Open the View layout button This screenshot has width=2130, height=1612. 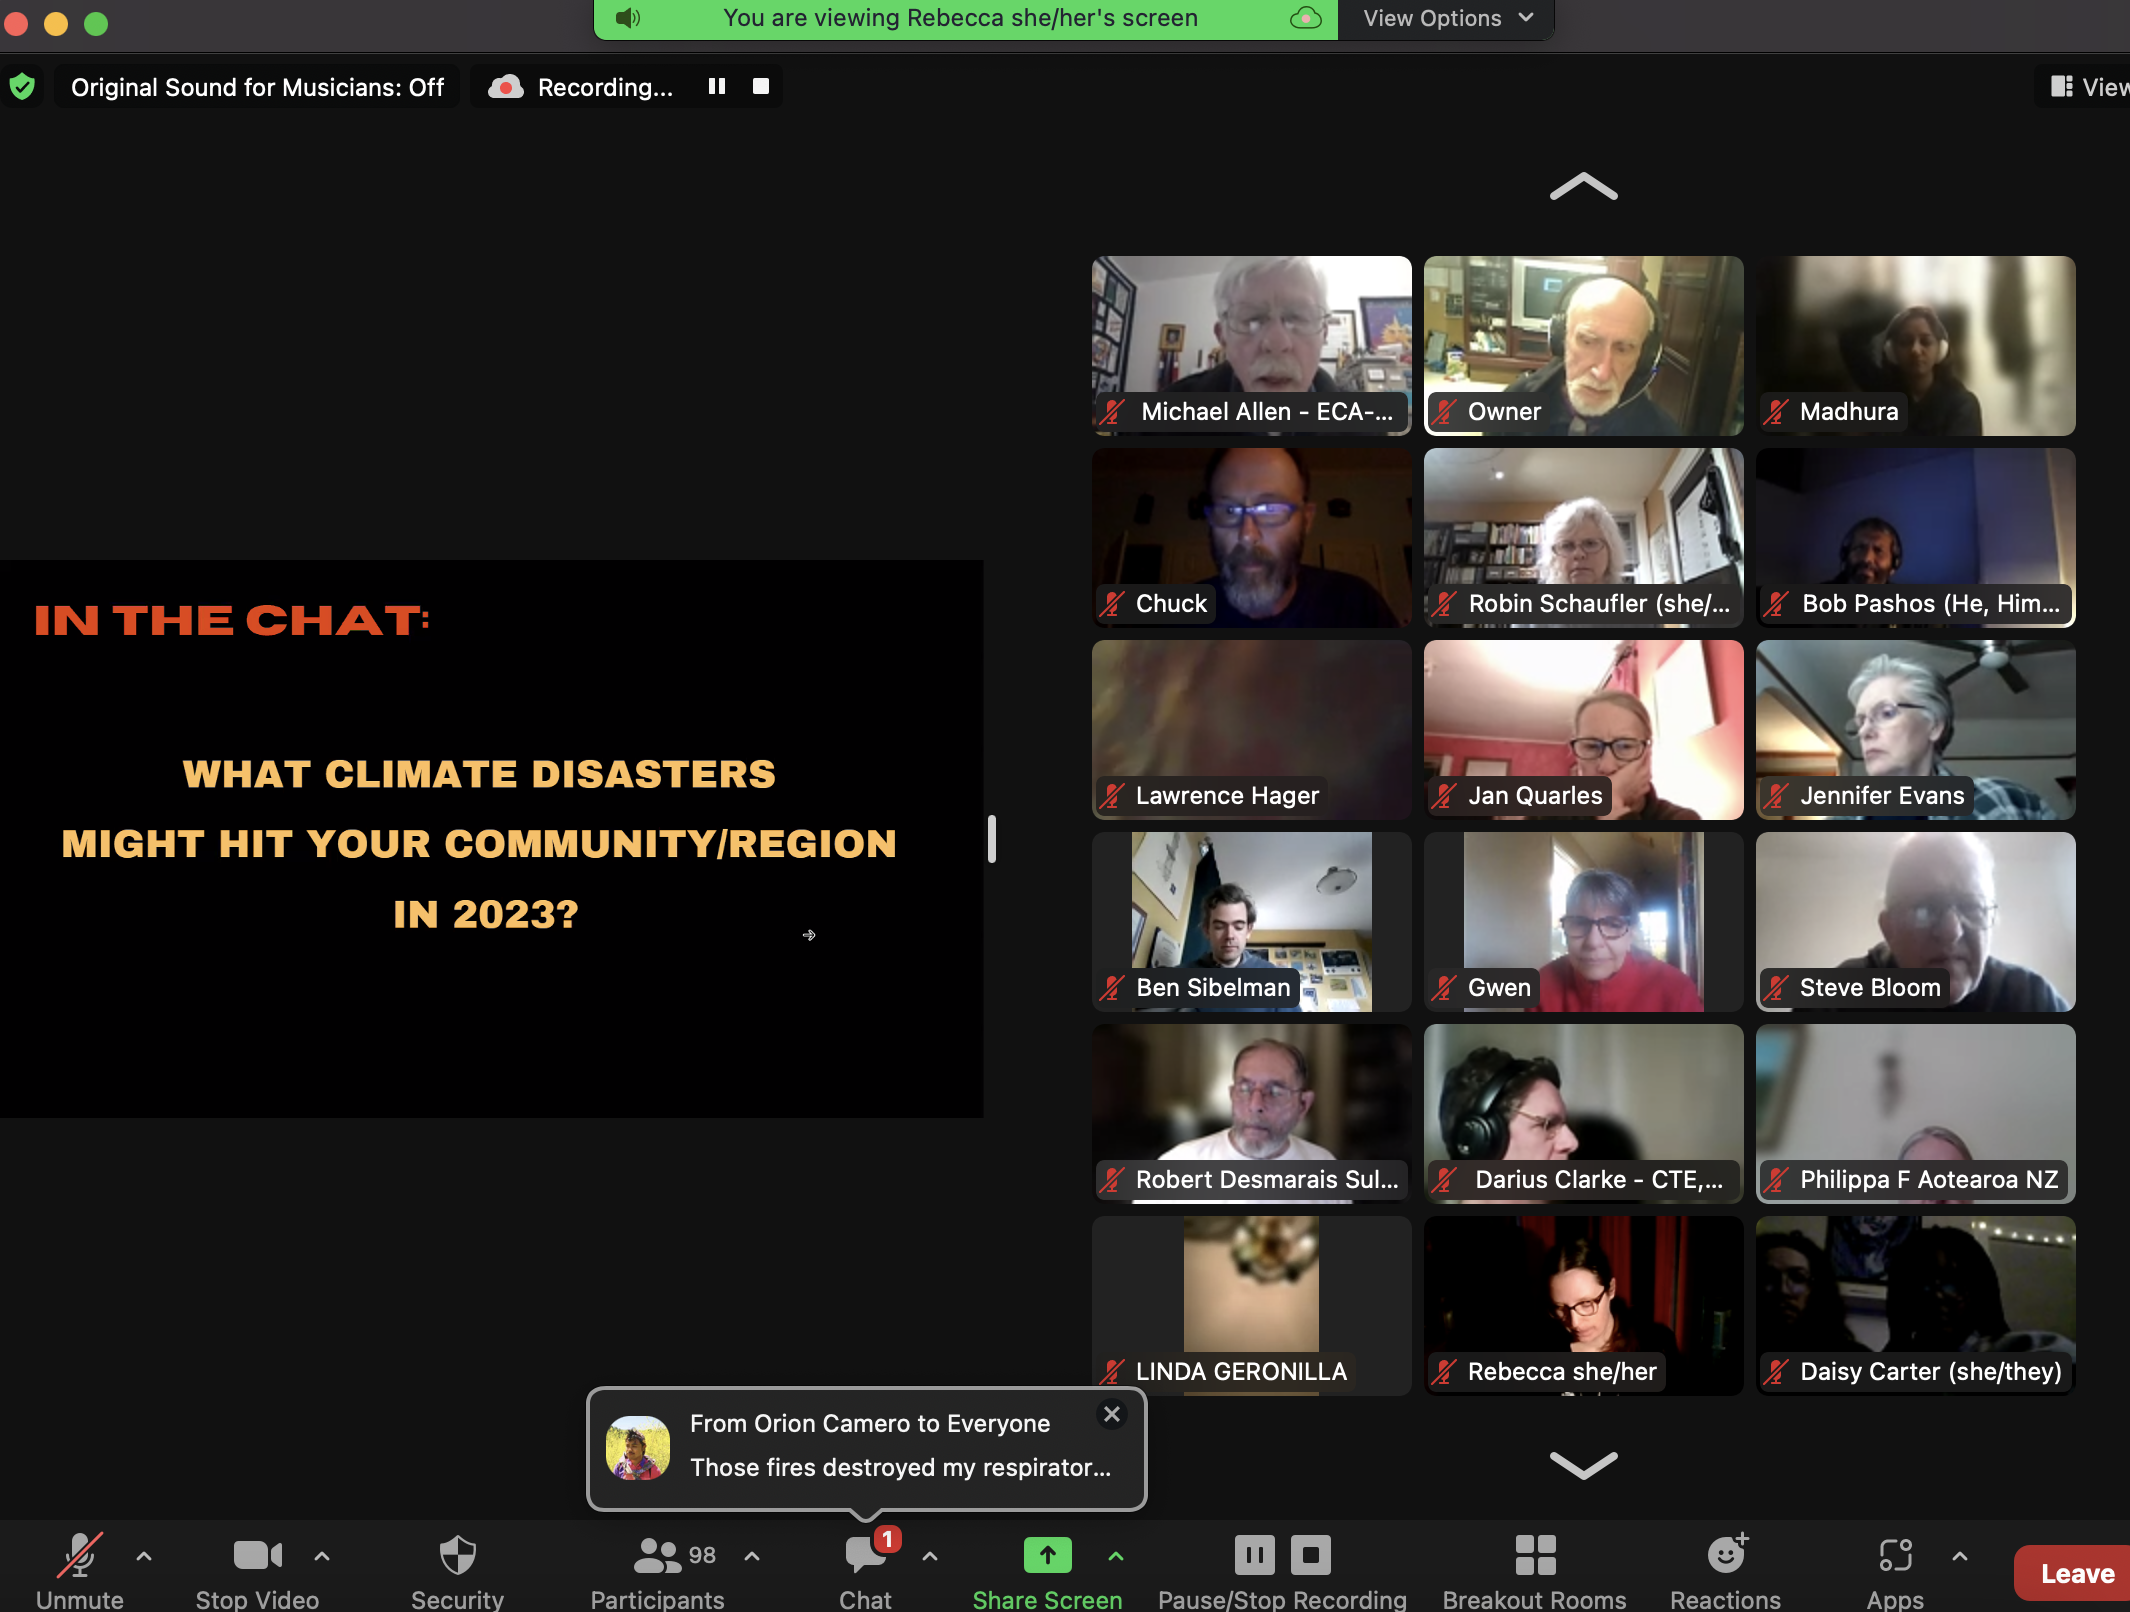(2088, 87)
